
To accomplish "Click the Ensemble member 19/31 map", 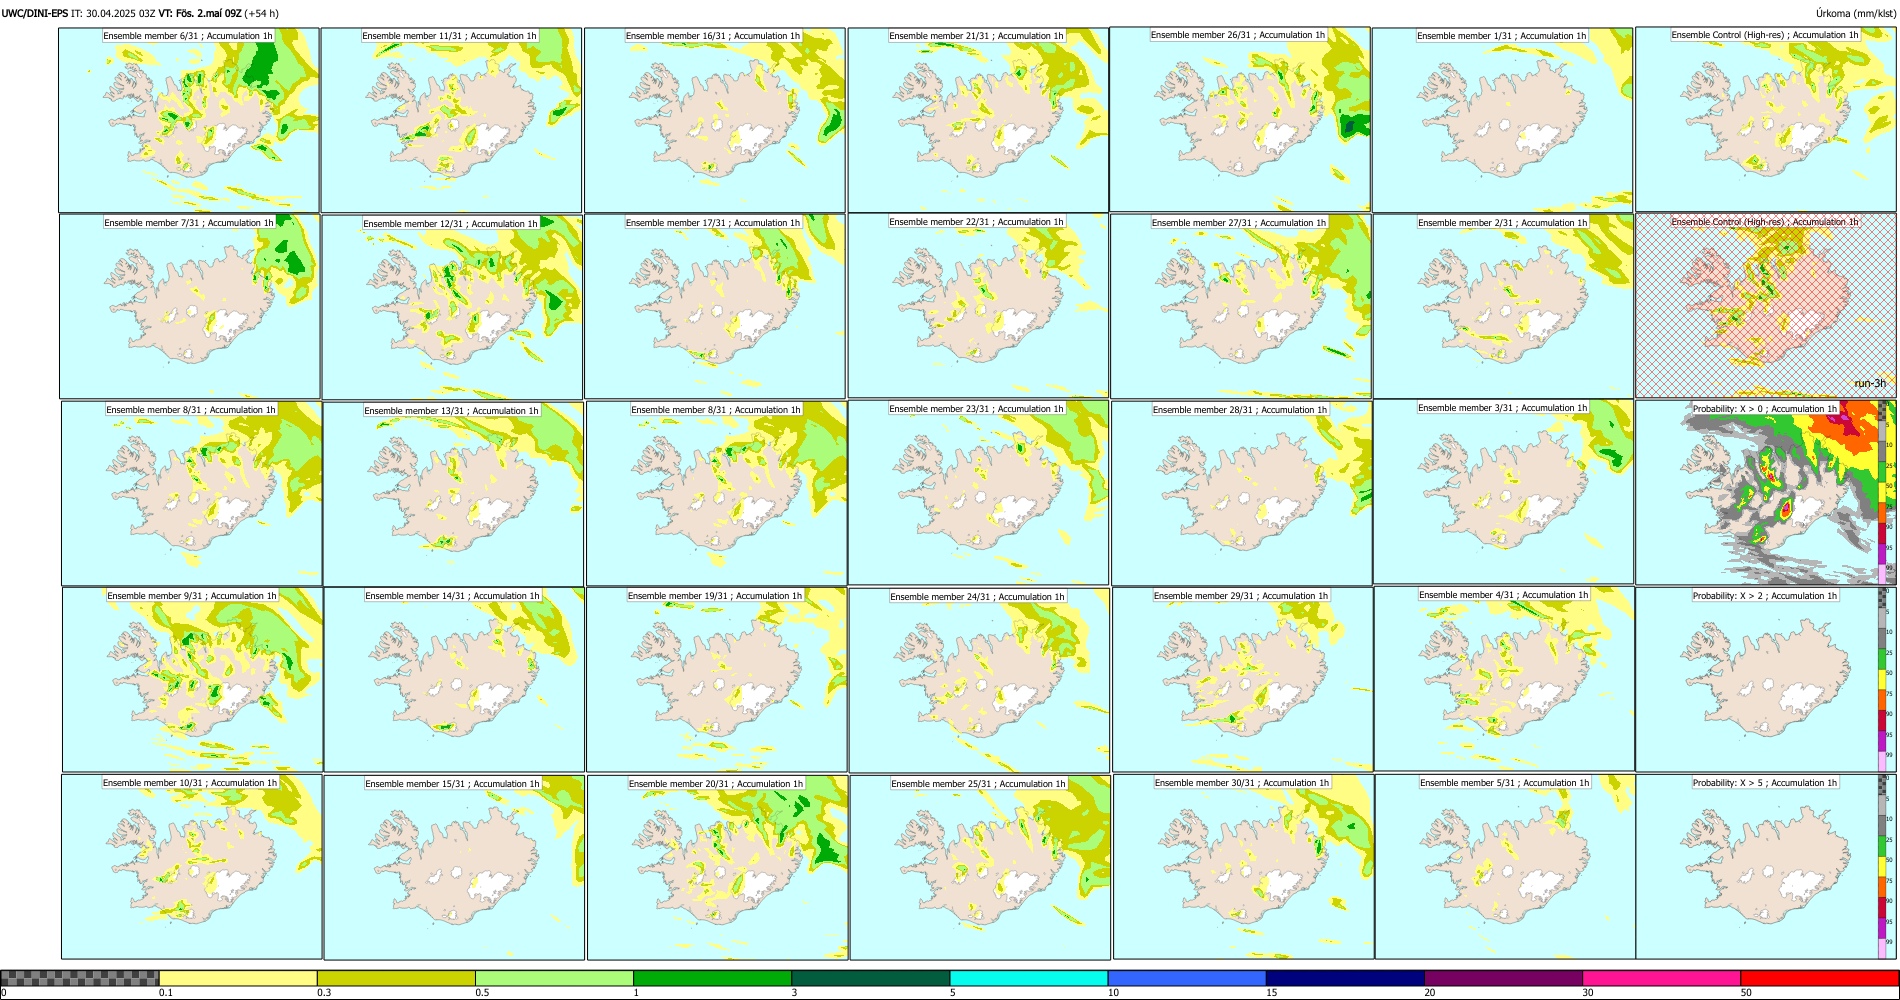I will (x=716, y=680).
